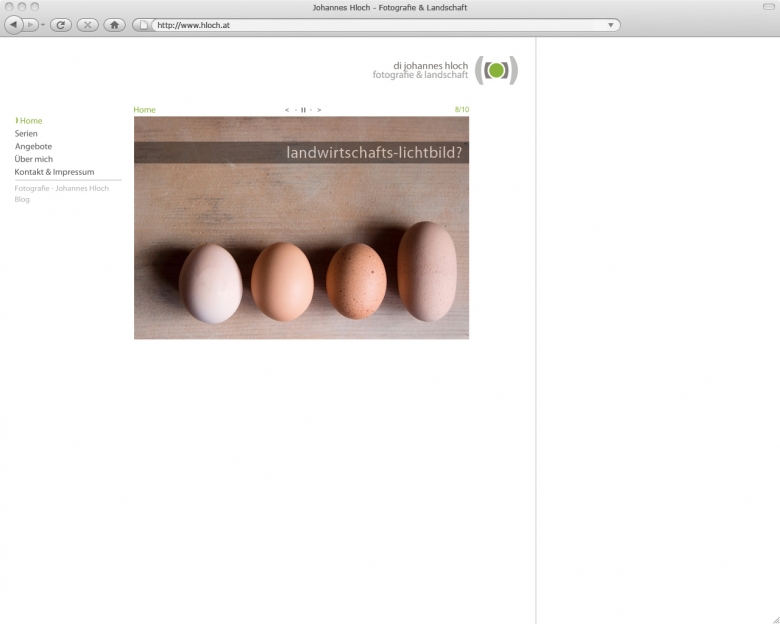Open the back/forward history dropdown arrow
This screenshot has width=780, height=624.
[x=43, y=25]
